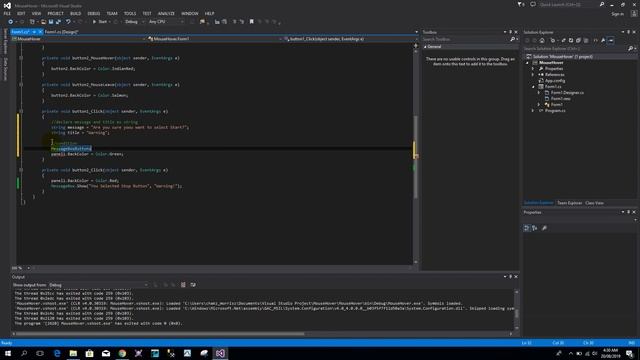The height and width of the screenshot is (360, 640).
Task: Click the Windows Start button
Action: (x=8, y=353)
